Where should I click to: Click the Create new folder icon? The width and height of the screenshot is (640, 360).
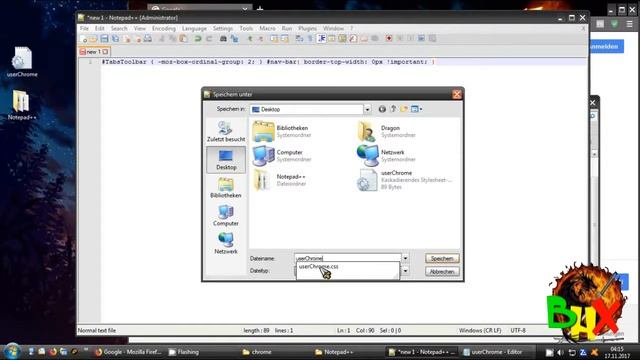404,109
